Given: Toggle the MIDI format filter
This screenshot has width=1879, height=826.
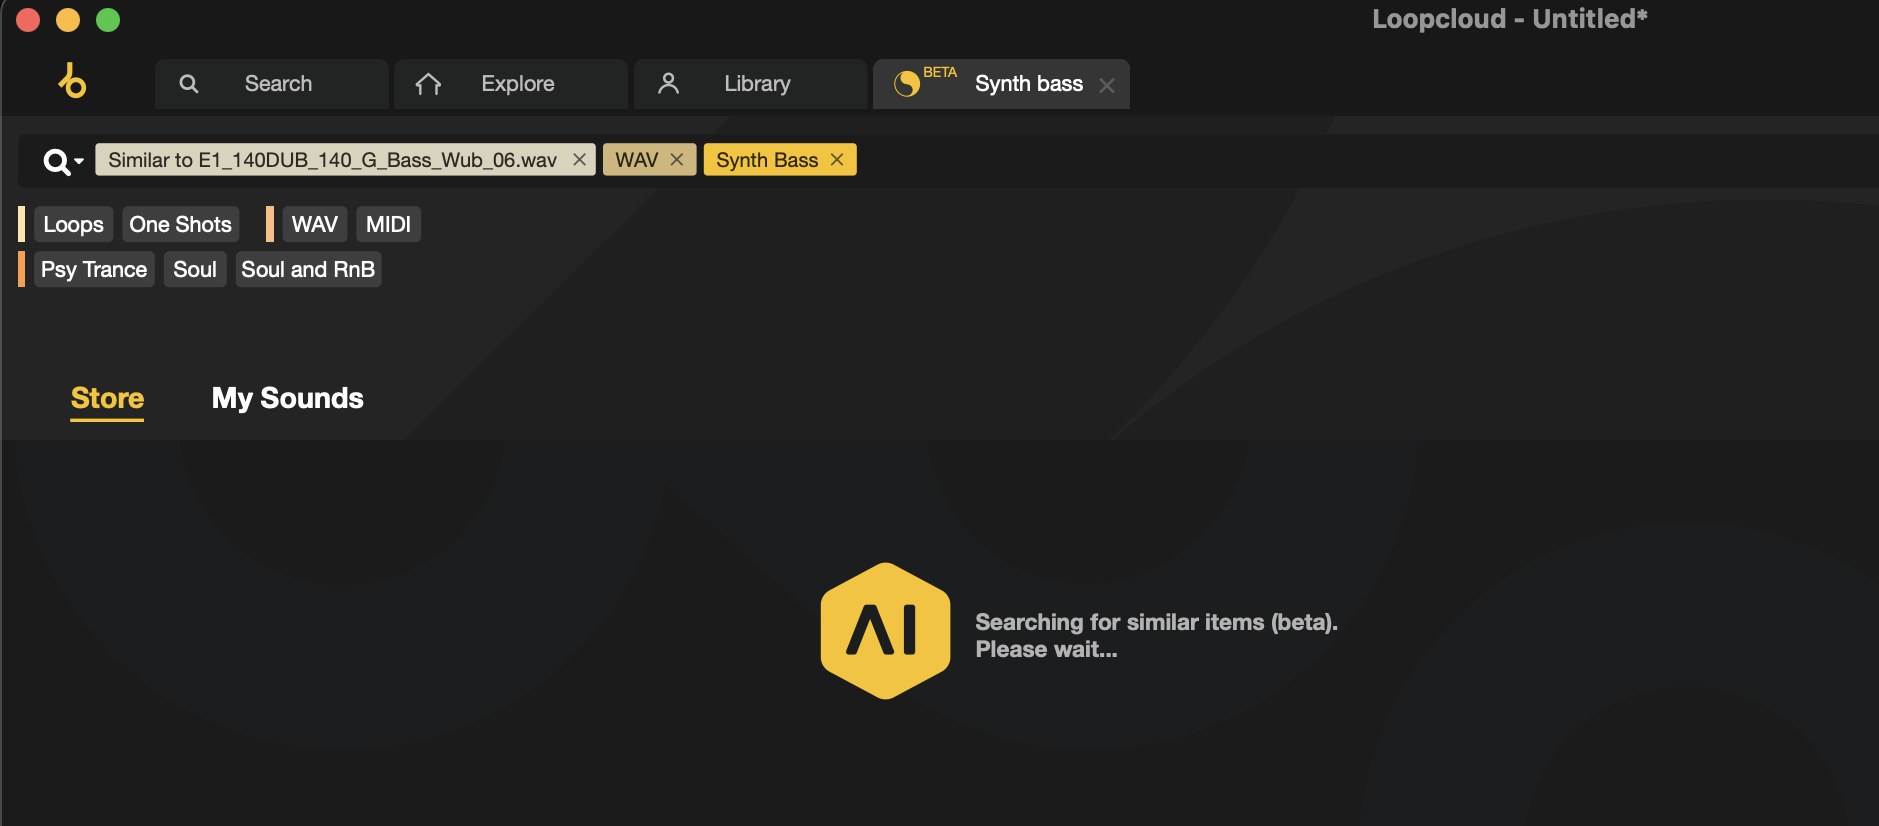Looking at the screenshot, I should 388,225.
